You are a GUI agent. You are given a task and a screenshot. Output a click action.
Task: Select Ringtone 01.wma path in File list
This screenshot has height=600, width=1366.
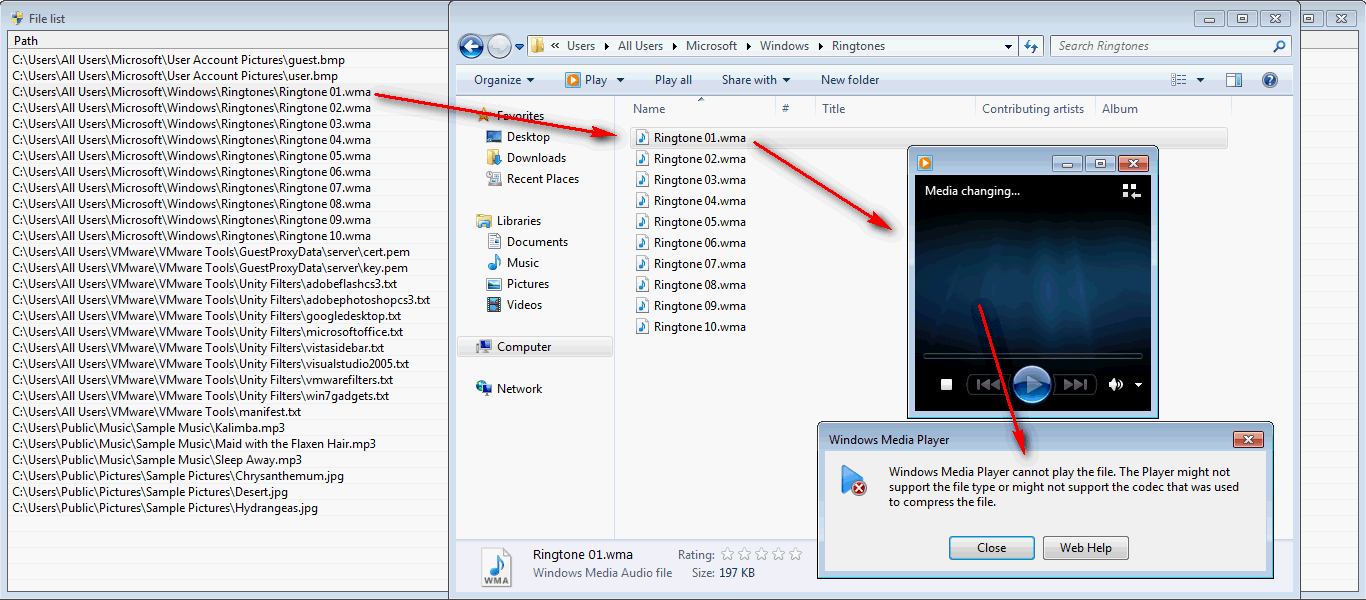click(191, 92)
